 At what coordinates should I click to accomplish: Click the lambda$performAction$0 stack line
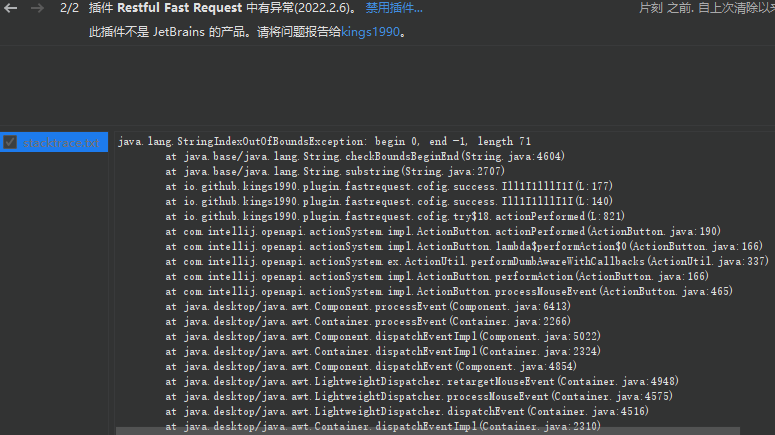464,246
